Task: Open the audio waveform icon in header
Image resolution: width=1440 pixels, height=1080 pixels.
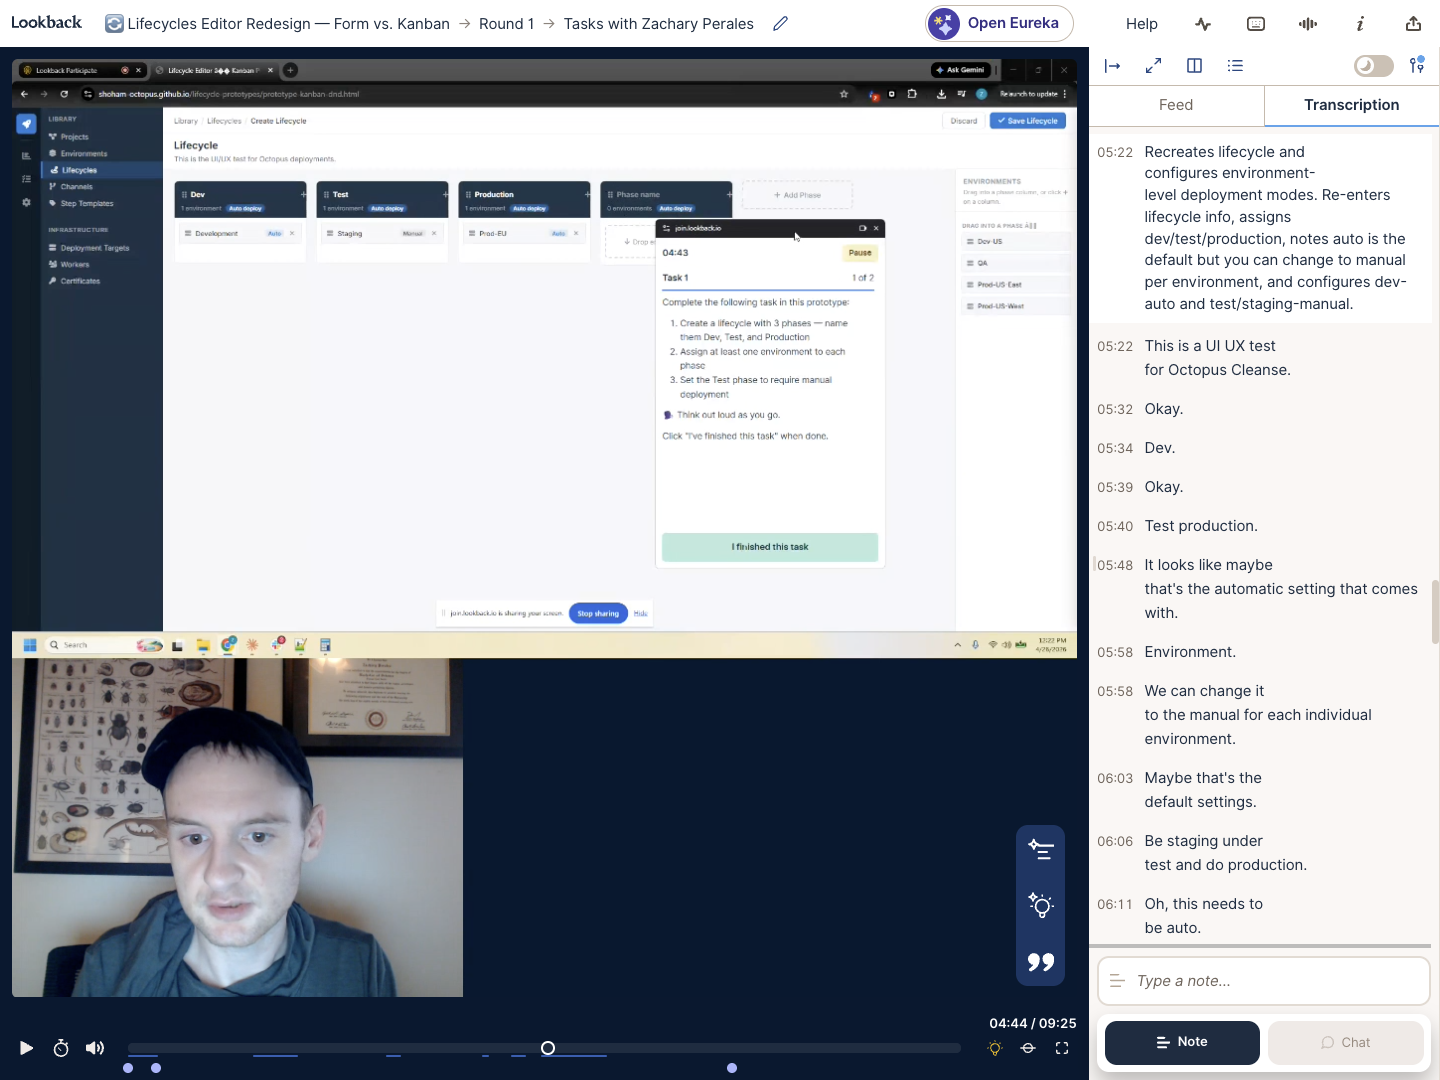Action: tap(1308, 24)
